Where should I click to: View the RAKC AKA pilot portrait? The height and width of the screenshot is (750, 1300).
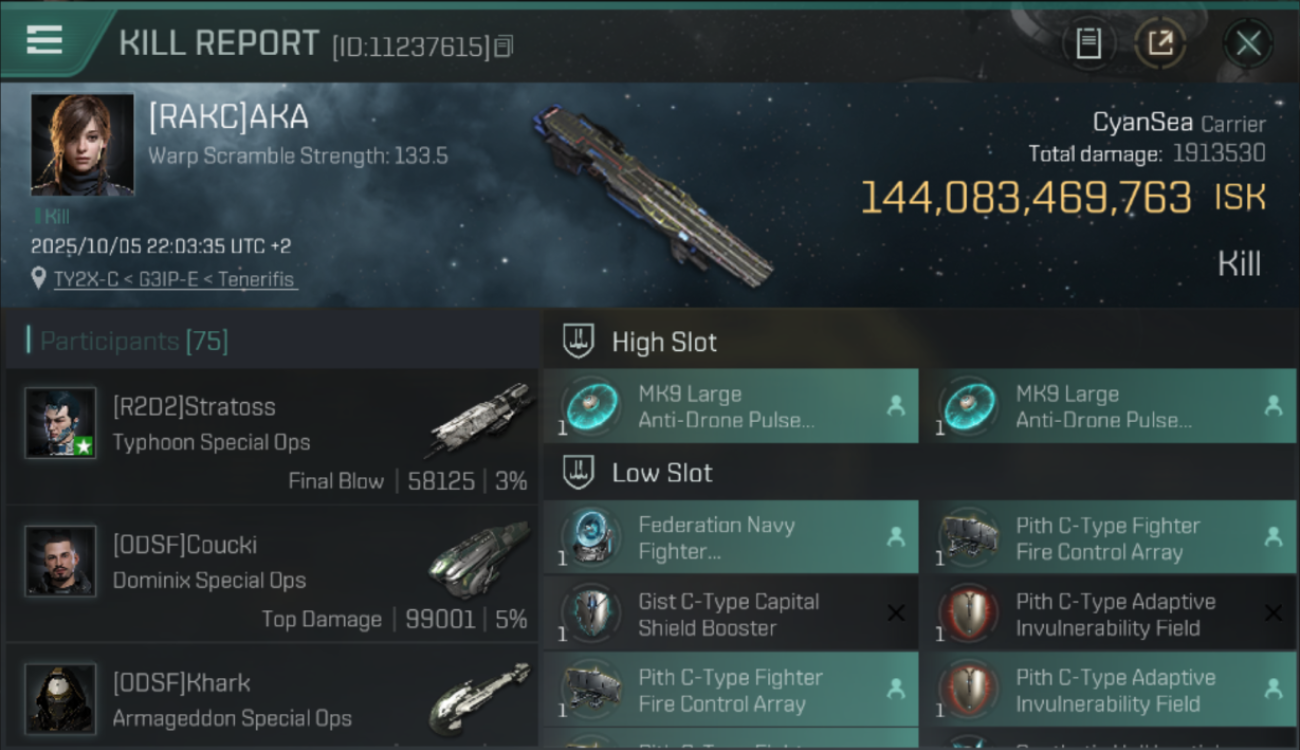pos(82,145)
